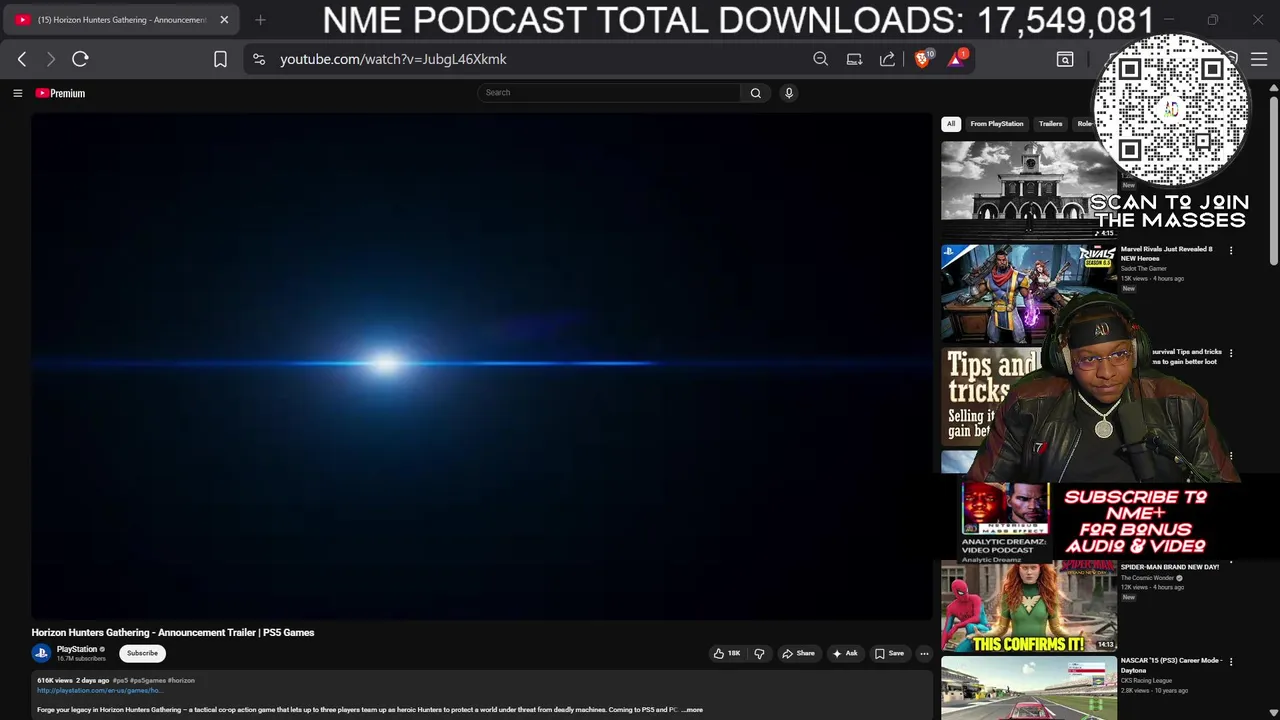Open Marvel Rivals Just Revealed video title
1280x720 pixels.
click(x=1166, y=253)
